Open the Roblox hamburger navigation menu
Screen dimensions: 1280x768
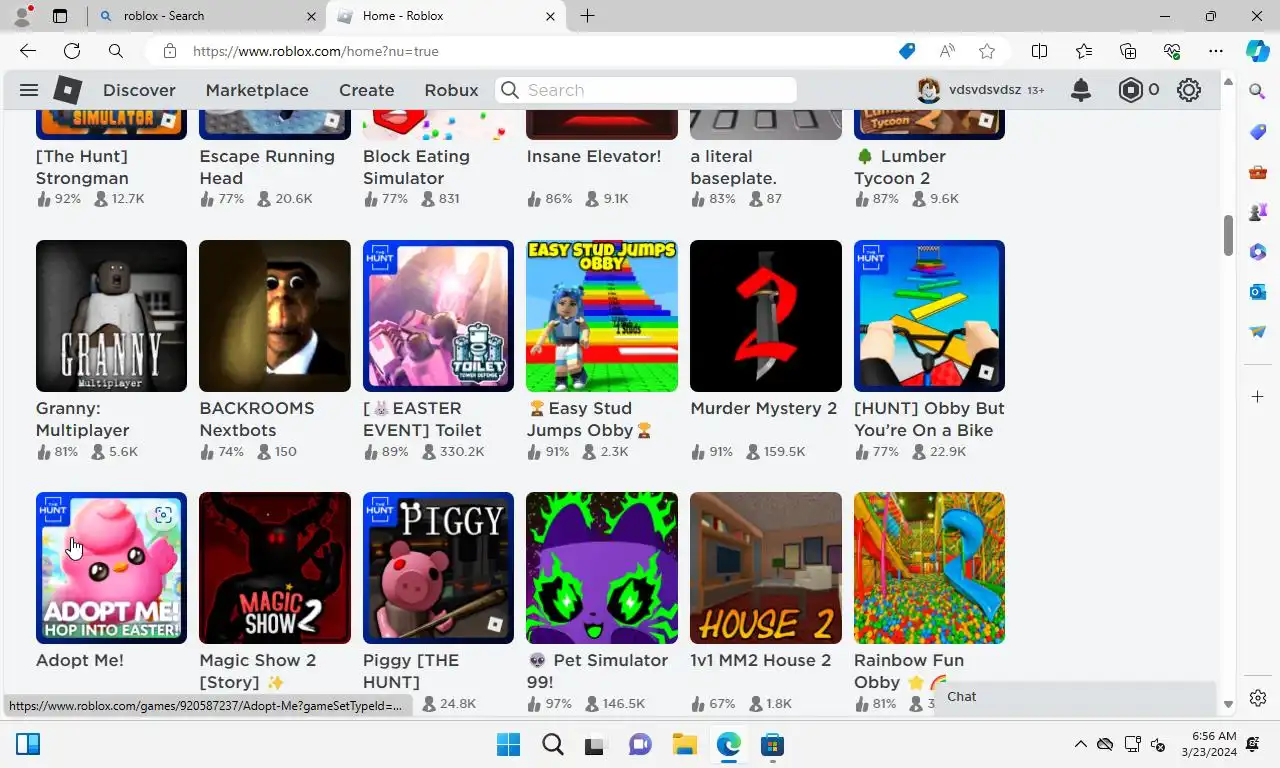28,90
